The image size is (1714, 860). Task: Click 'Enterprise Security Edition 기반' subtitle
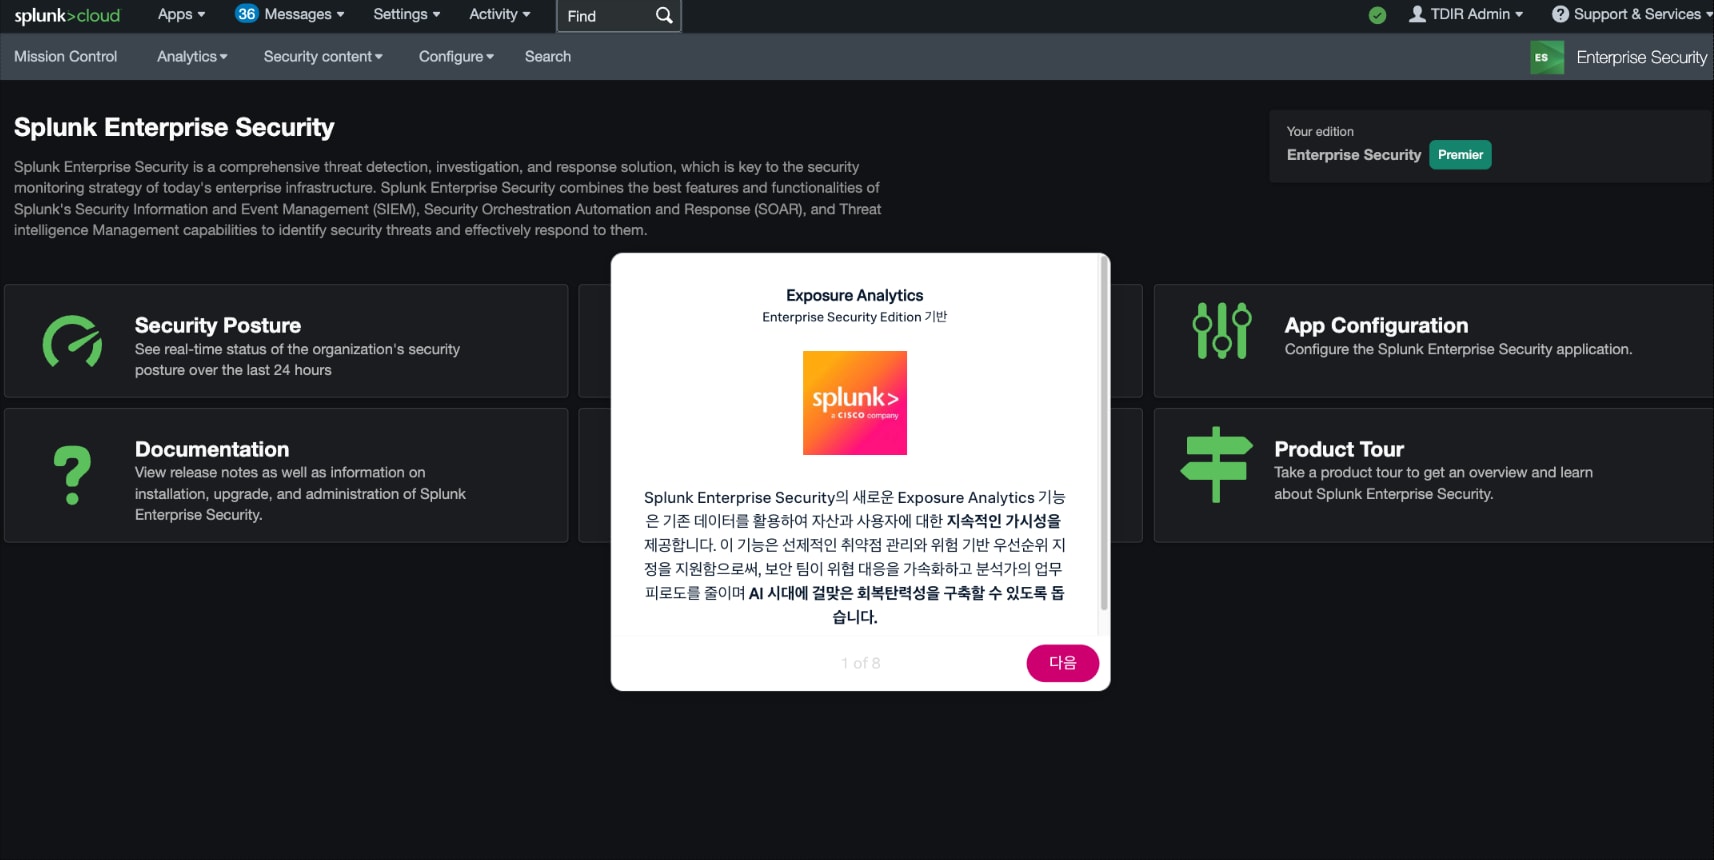(855, 317)
